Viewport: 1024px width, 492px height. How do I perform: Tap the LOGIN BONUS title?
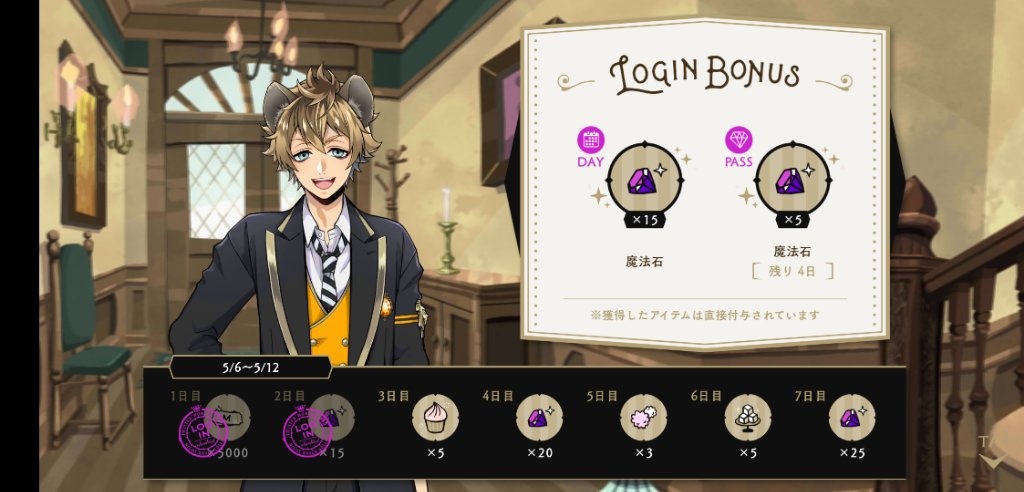point(705,75)
